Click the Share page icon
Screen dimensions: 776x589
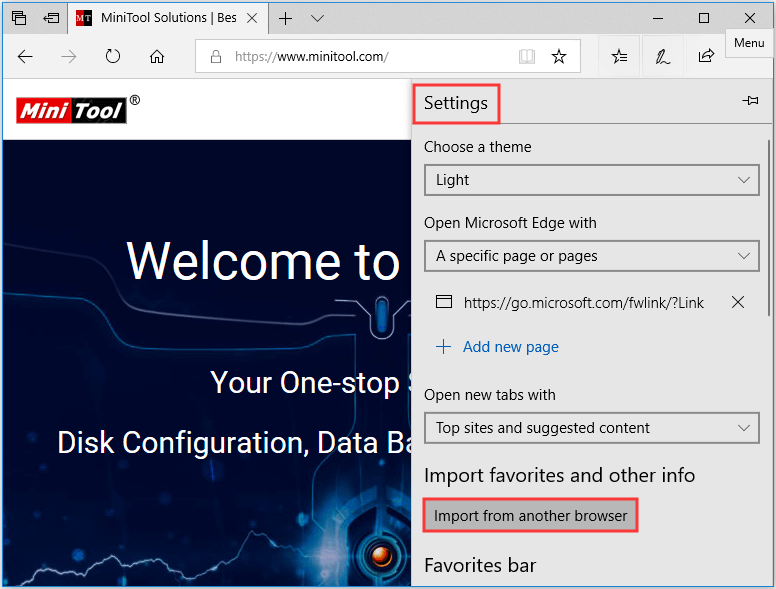[706, 57]
